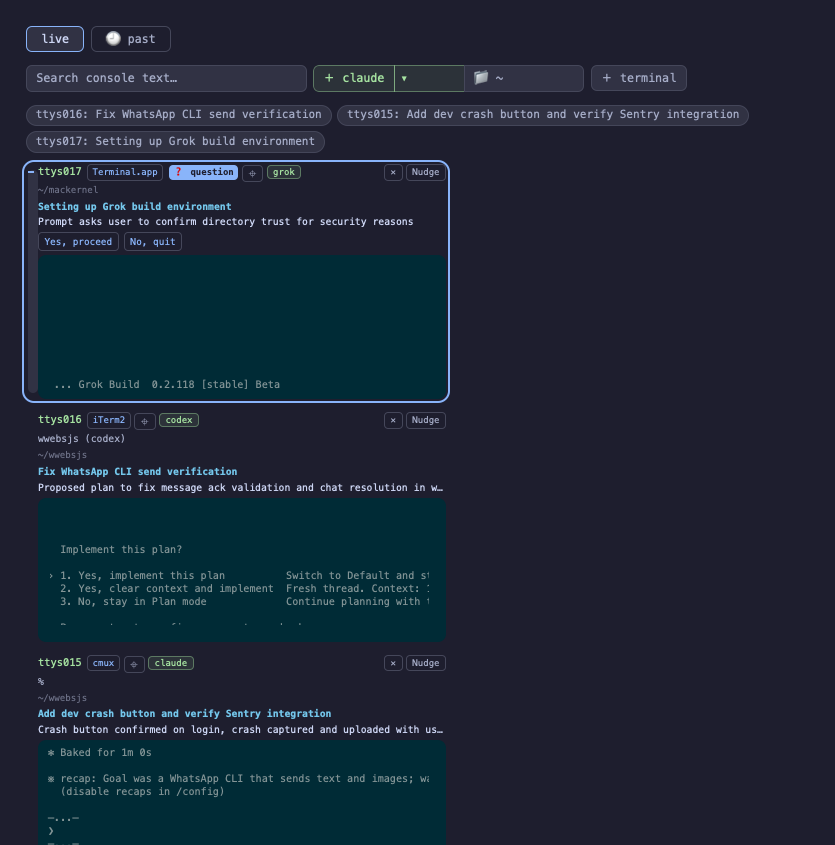Nudge the ttys017 session
835x845 pixels.
pos(425,172)
